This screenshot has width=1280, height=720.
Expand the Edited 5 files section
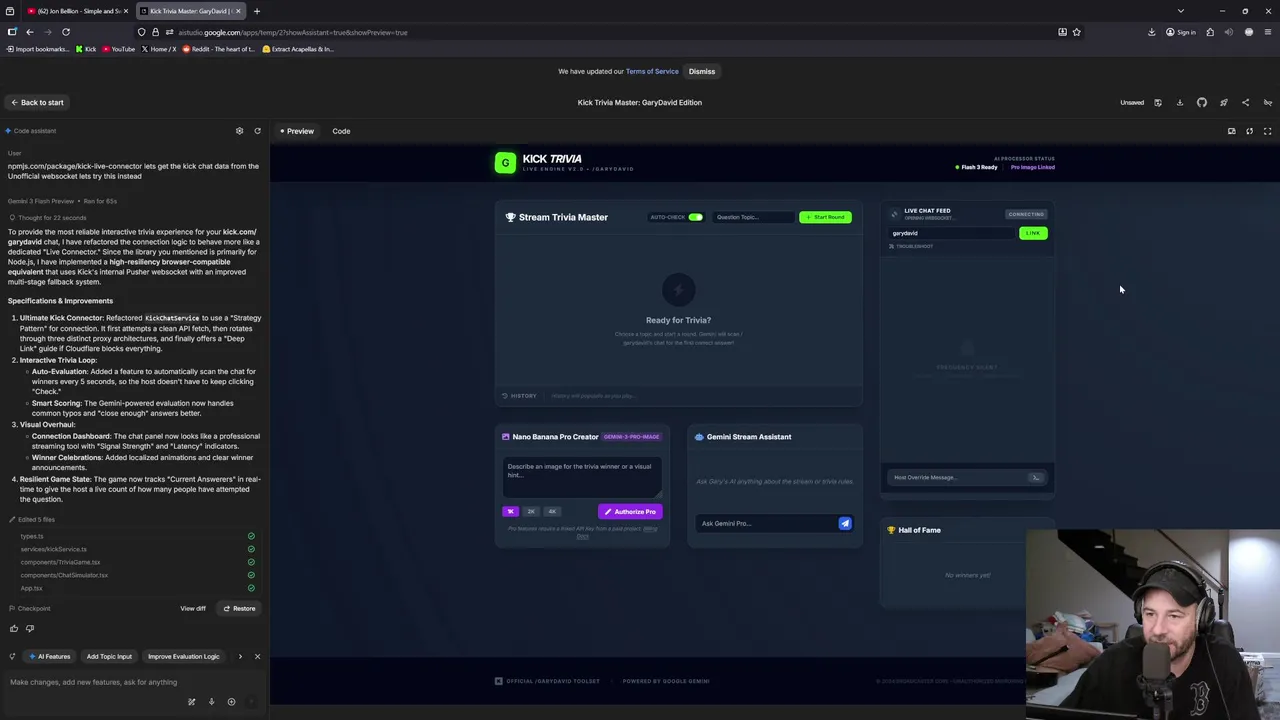(32, 519)
